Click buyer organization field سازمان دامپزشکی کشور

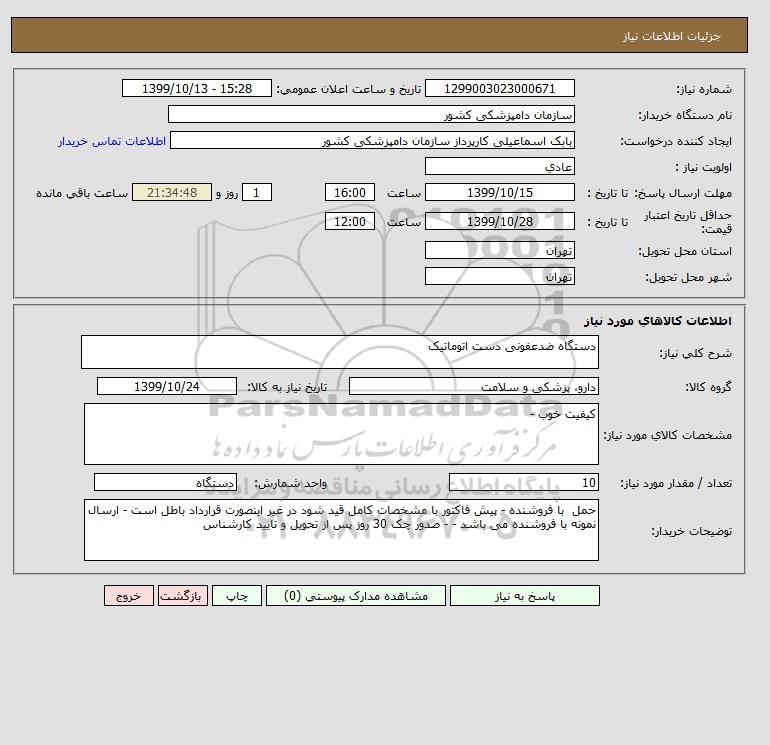pyautogui.click(x=371, y=114)
